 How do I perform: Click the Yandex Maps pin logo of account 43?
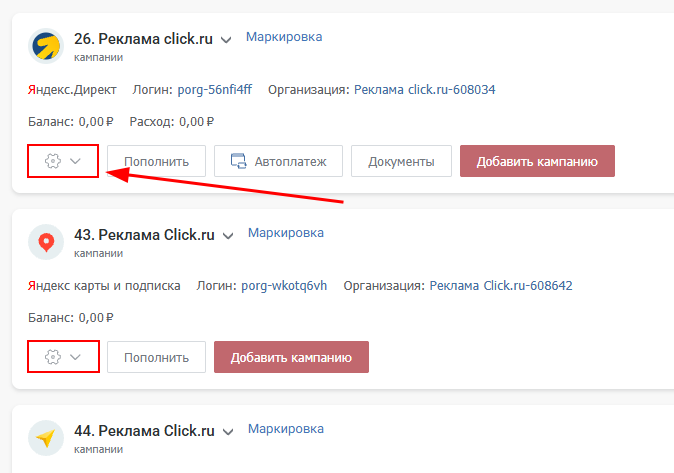tap(46, 242)
